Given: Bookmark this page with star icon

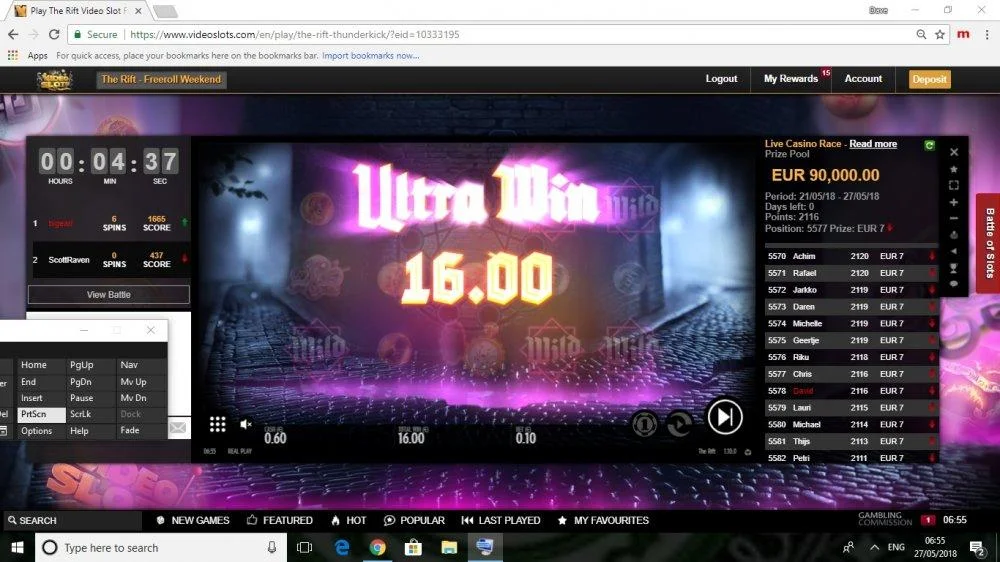Looking at the screenshot, I should [x=940, y=34].
